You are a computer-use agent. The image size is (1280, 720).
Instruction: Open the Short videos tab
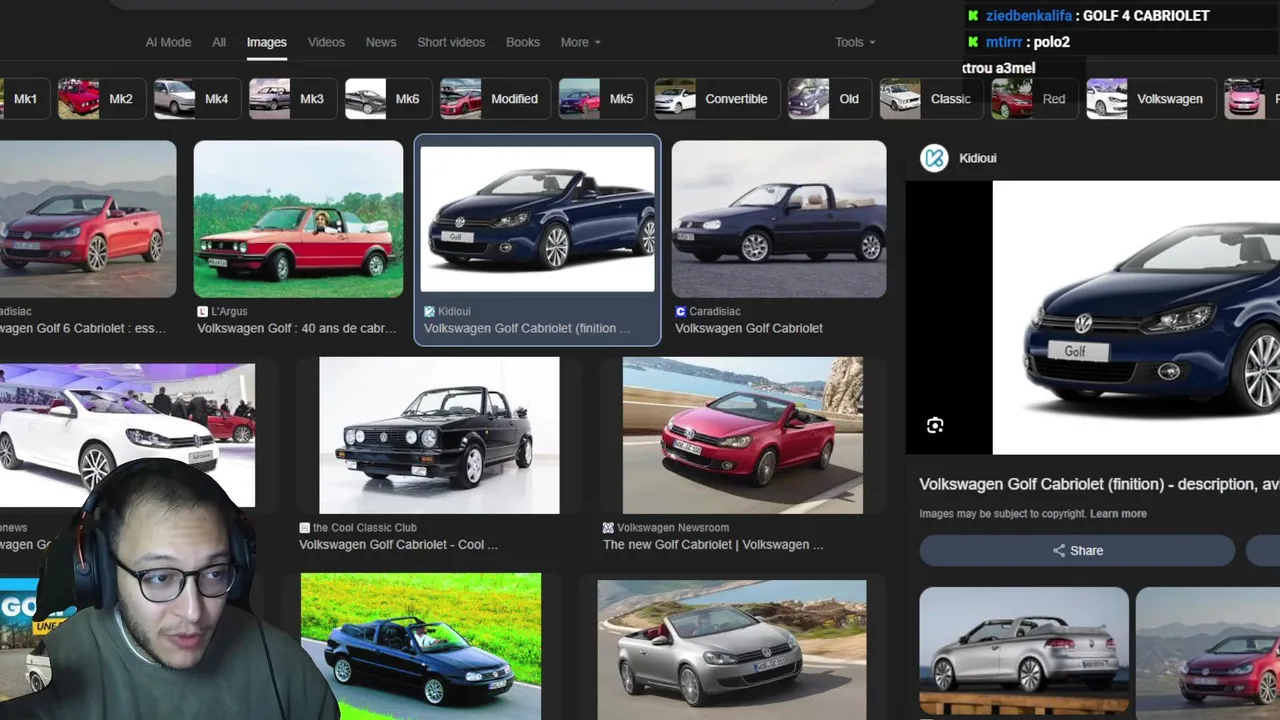(451, 42)
